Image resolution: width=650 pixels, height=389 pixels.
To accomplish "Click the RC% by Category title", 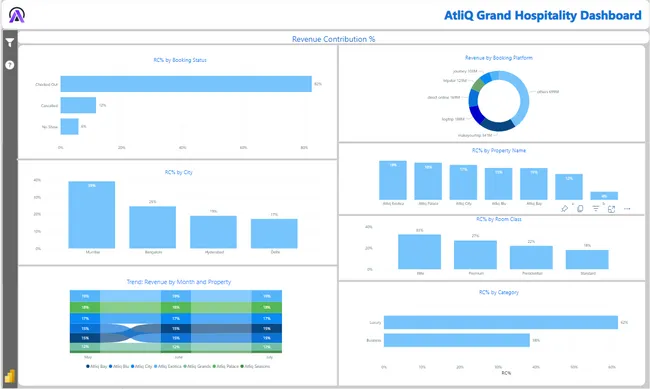I will point(499,292).
